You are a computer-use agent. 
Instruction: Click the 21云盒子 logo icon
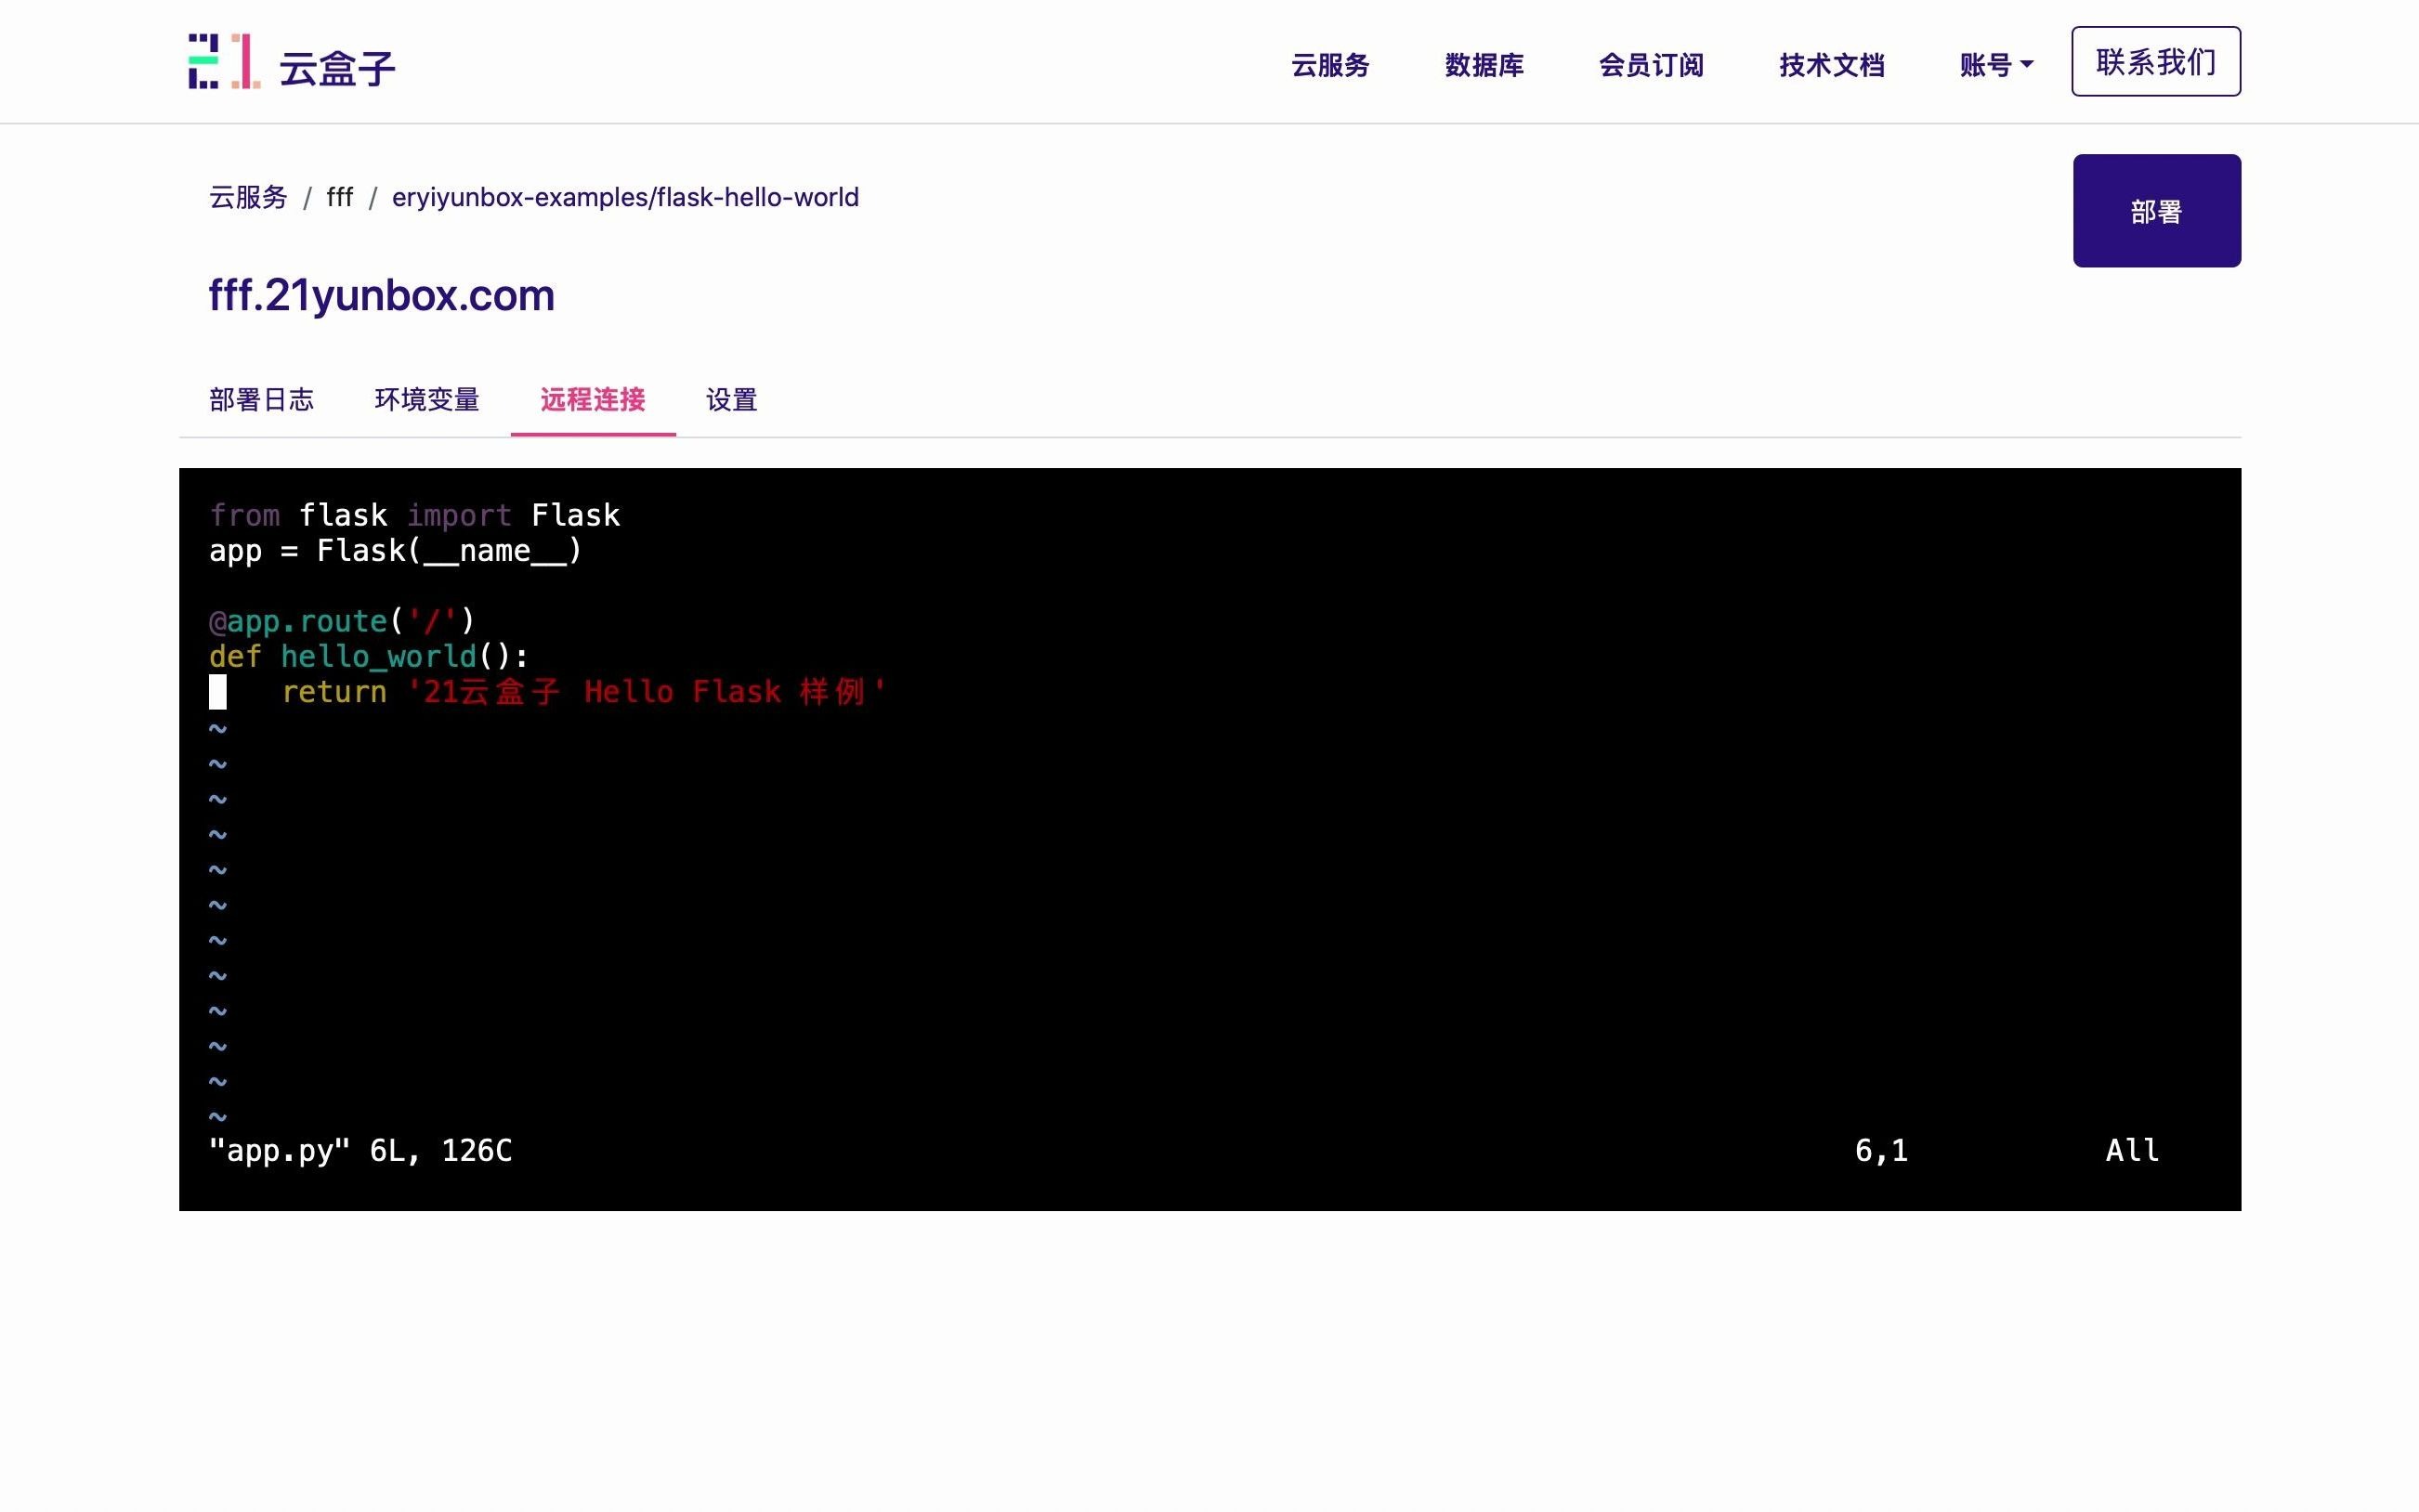pos(224,61)
